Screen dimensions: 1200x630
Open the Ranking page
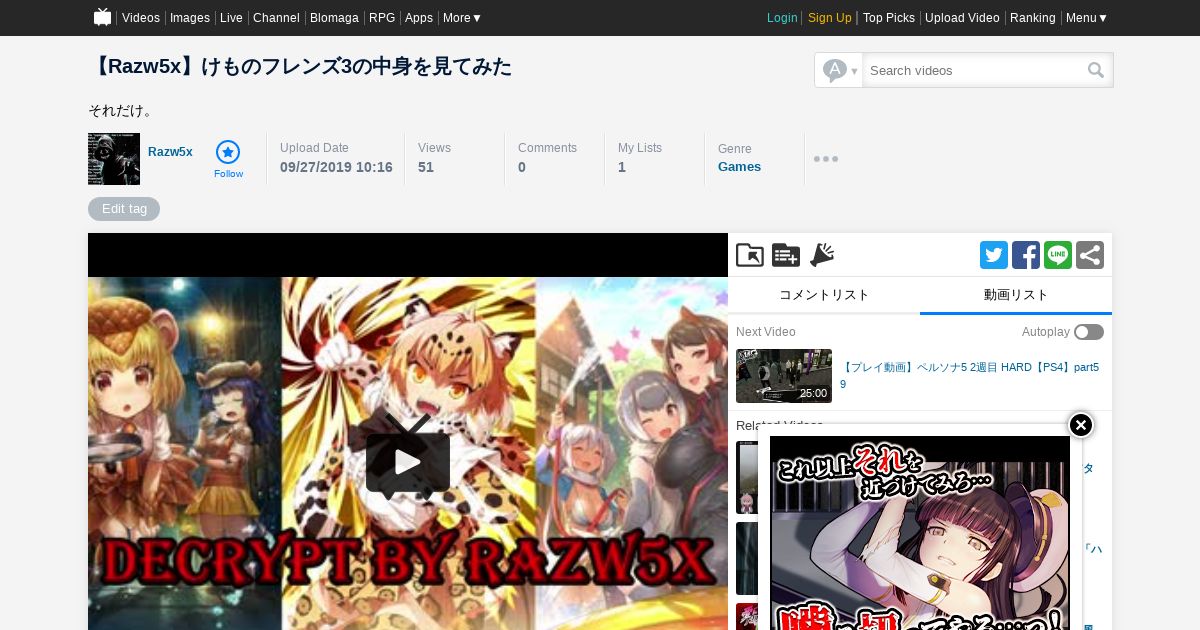tap(1033, 18)
